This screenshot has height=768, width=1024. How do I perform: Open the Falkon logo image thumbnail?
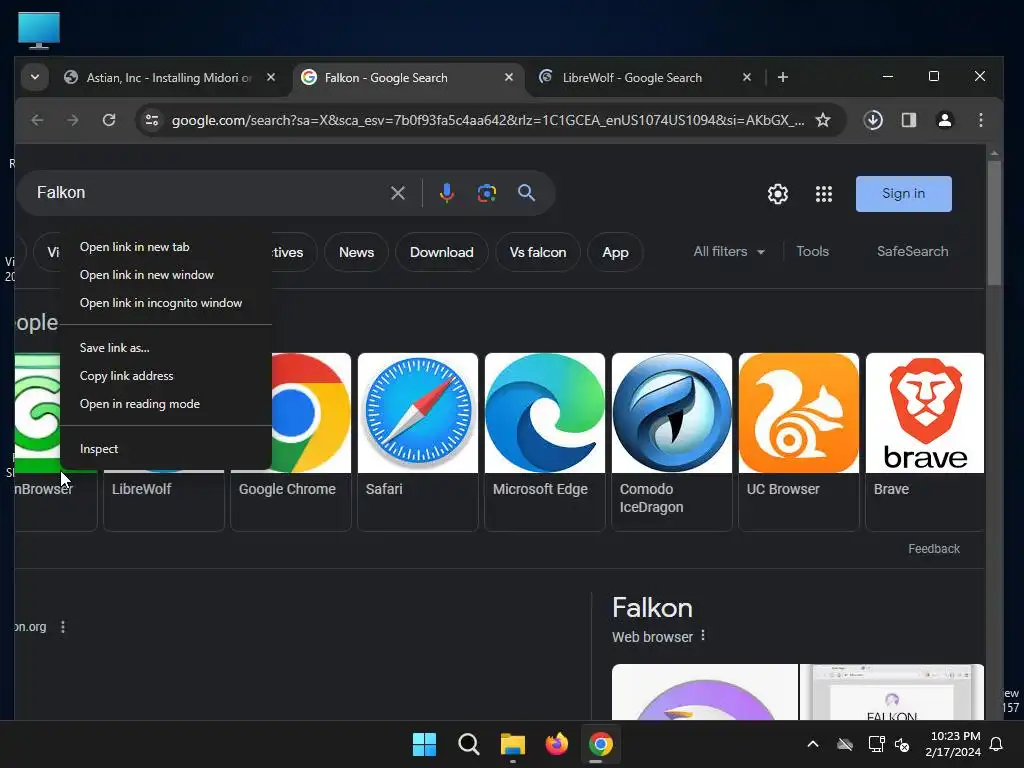coord(705,692)
